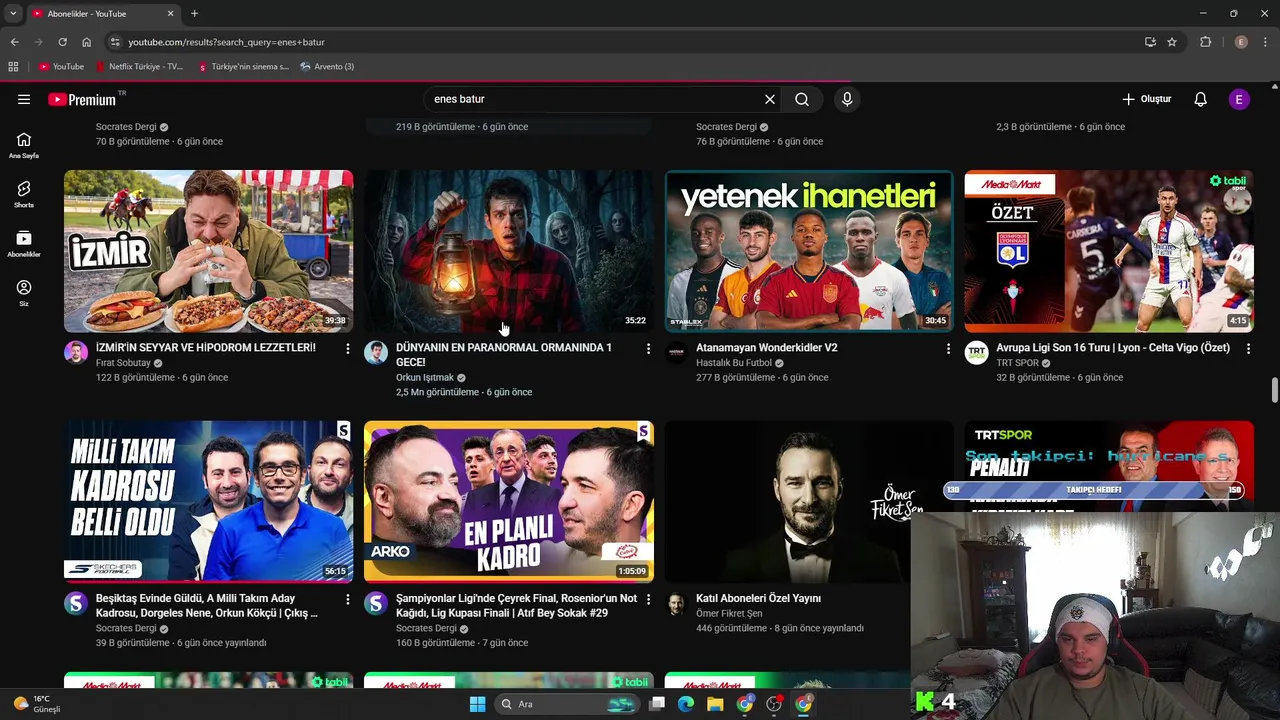Open Fırat Sobutay channel avatar

(x=76, y=352)
